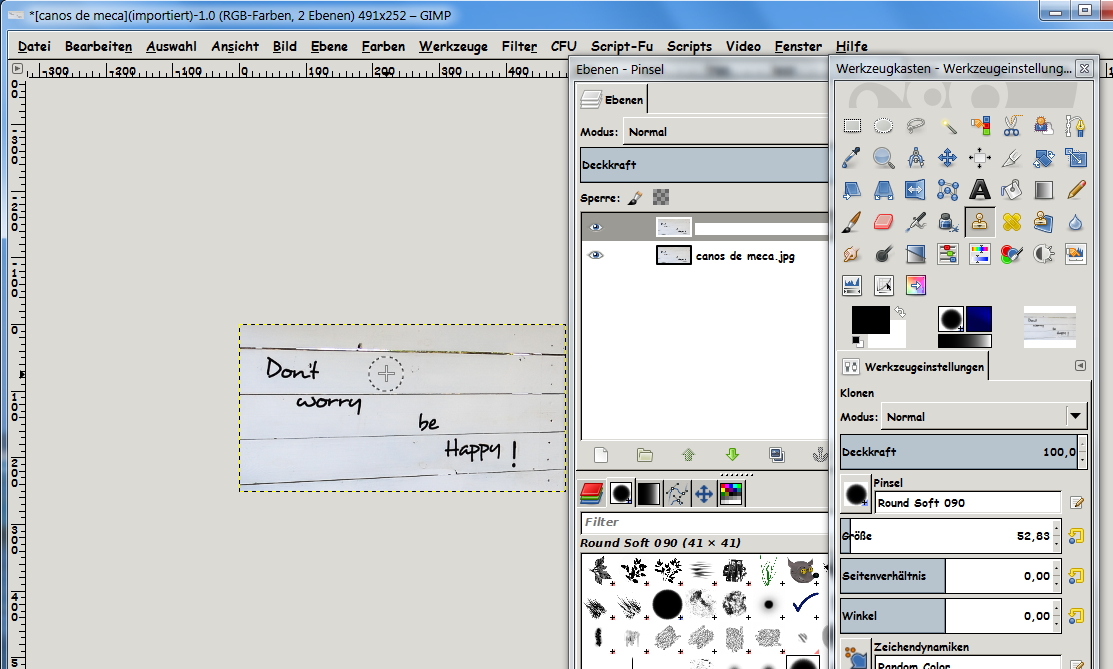Pick the Zoom magnifier tool

pyautogui.click(x=883, y=157)
